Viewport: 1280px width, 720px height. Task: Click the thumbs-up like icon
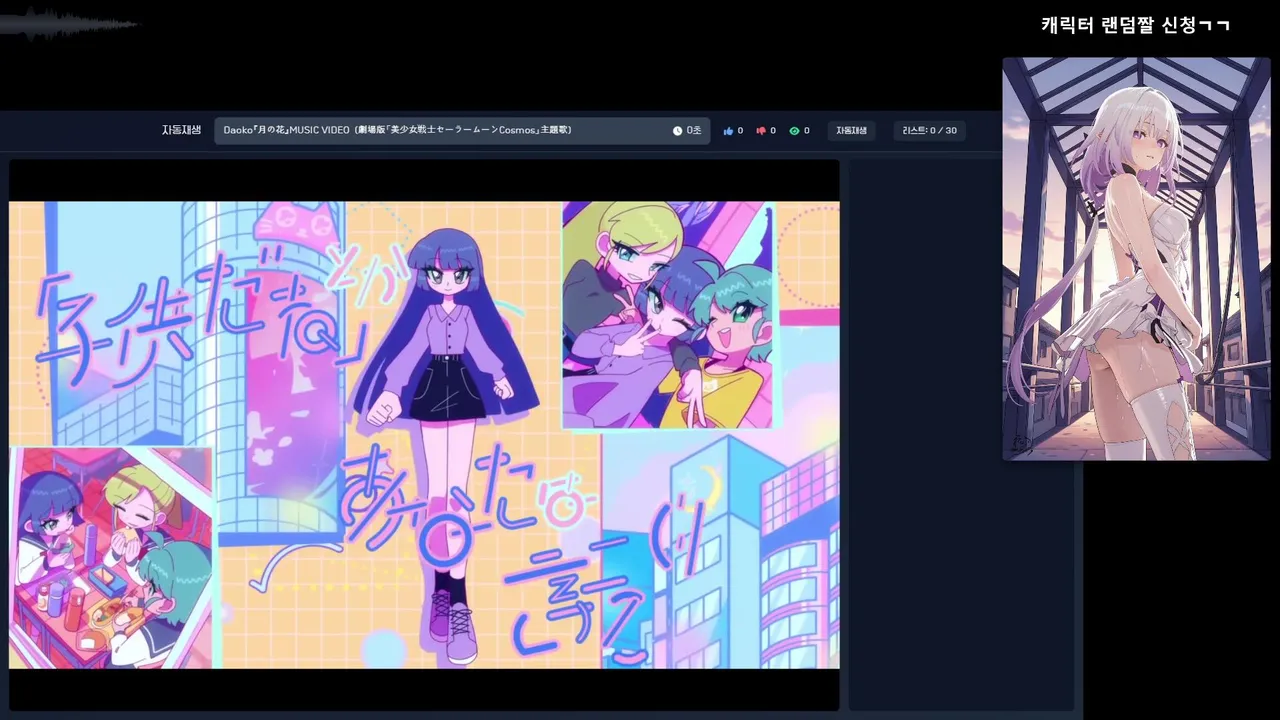click(x=728, y=131)
